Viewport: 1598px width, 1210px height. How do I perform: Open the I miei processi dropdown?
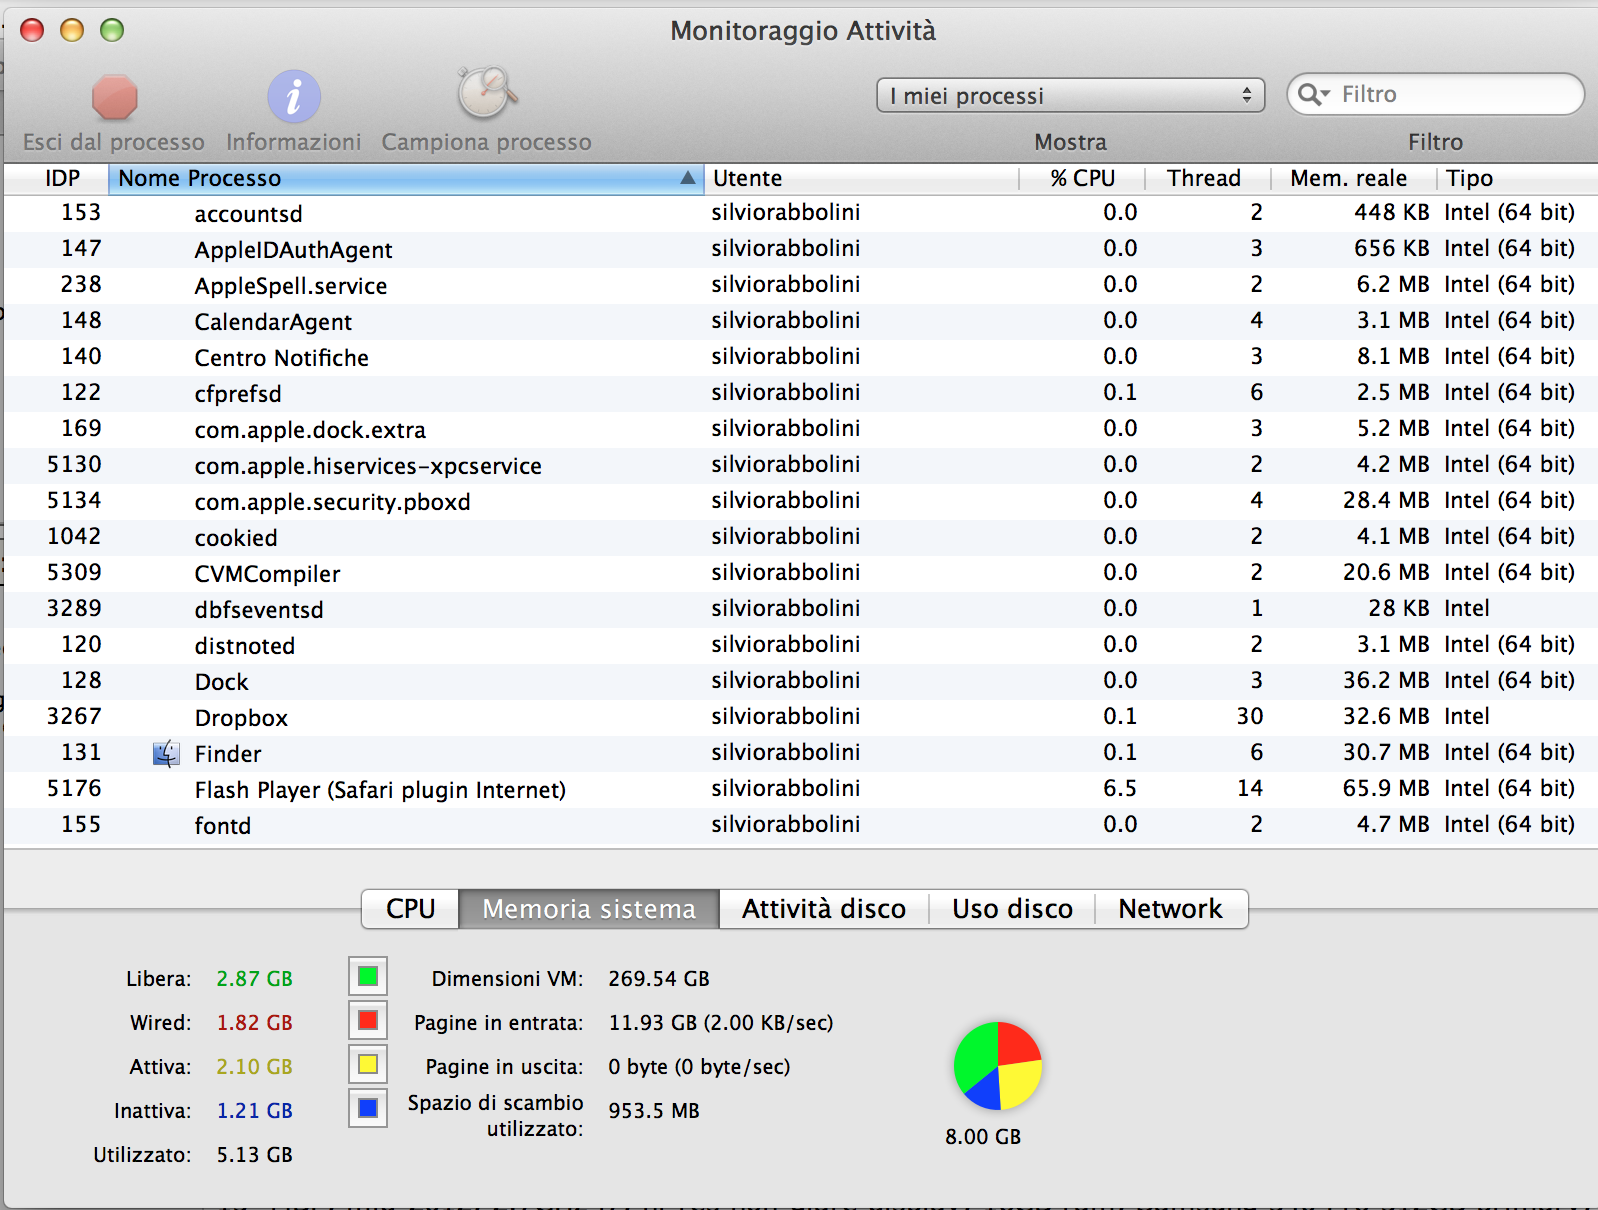[1070, 96]
